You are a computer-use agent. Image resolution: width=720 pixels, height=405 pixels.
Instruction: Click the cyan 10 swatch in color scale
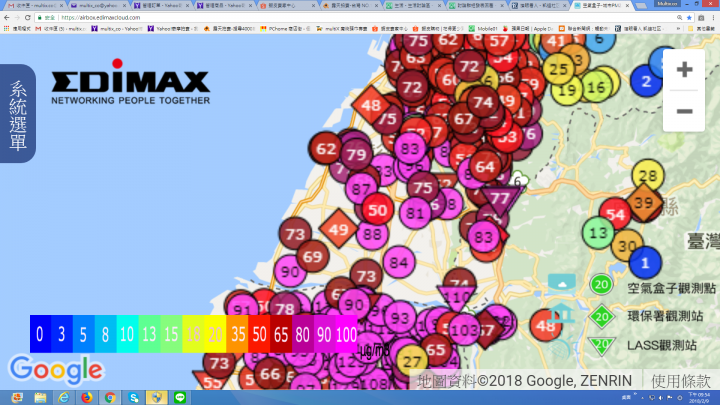[x=128, y=334]
